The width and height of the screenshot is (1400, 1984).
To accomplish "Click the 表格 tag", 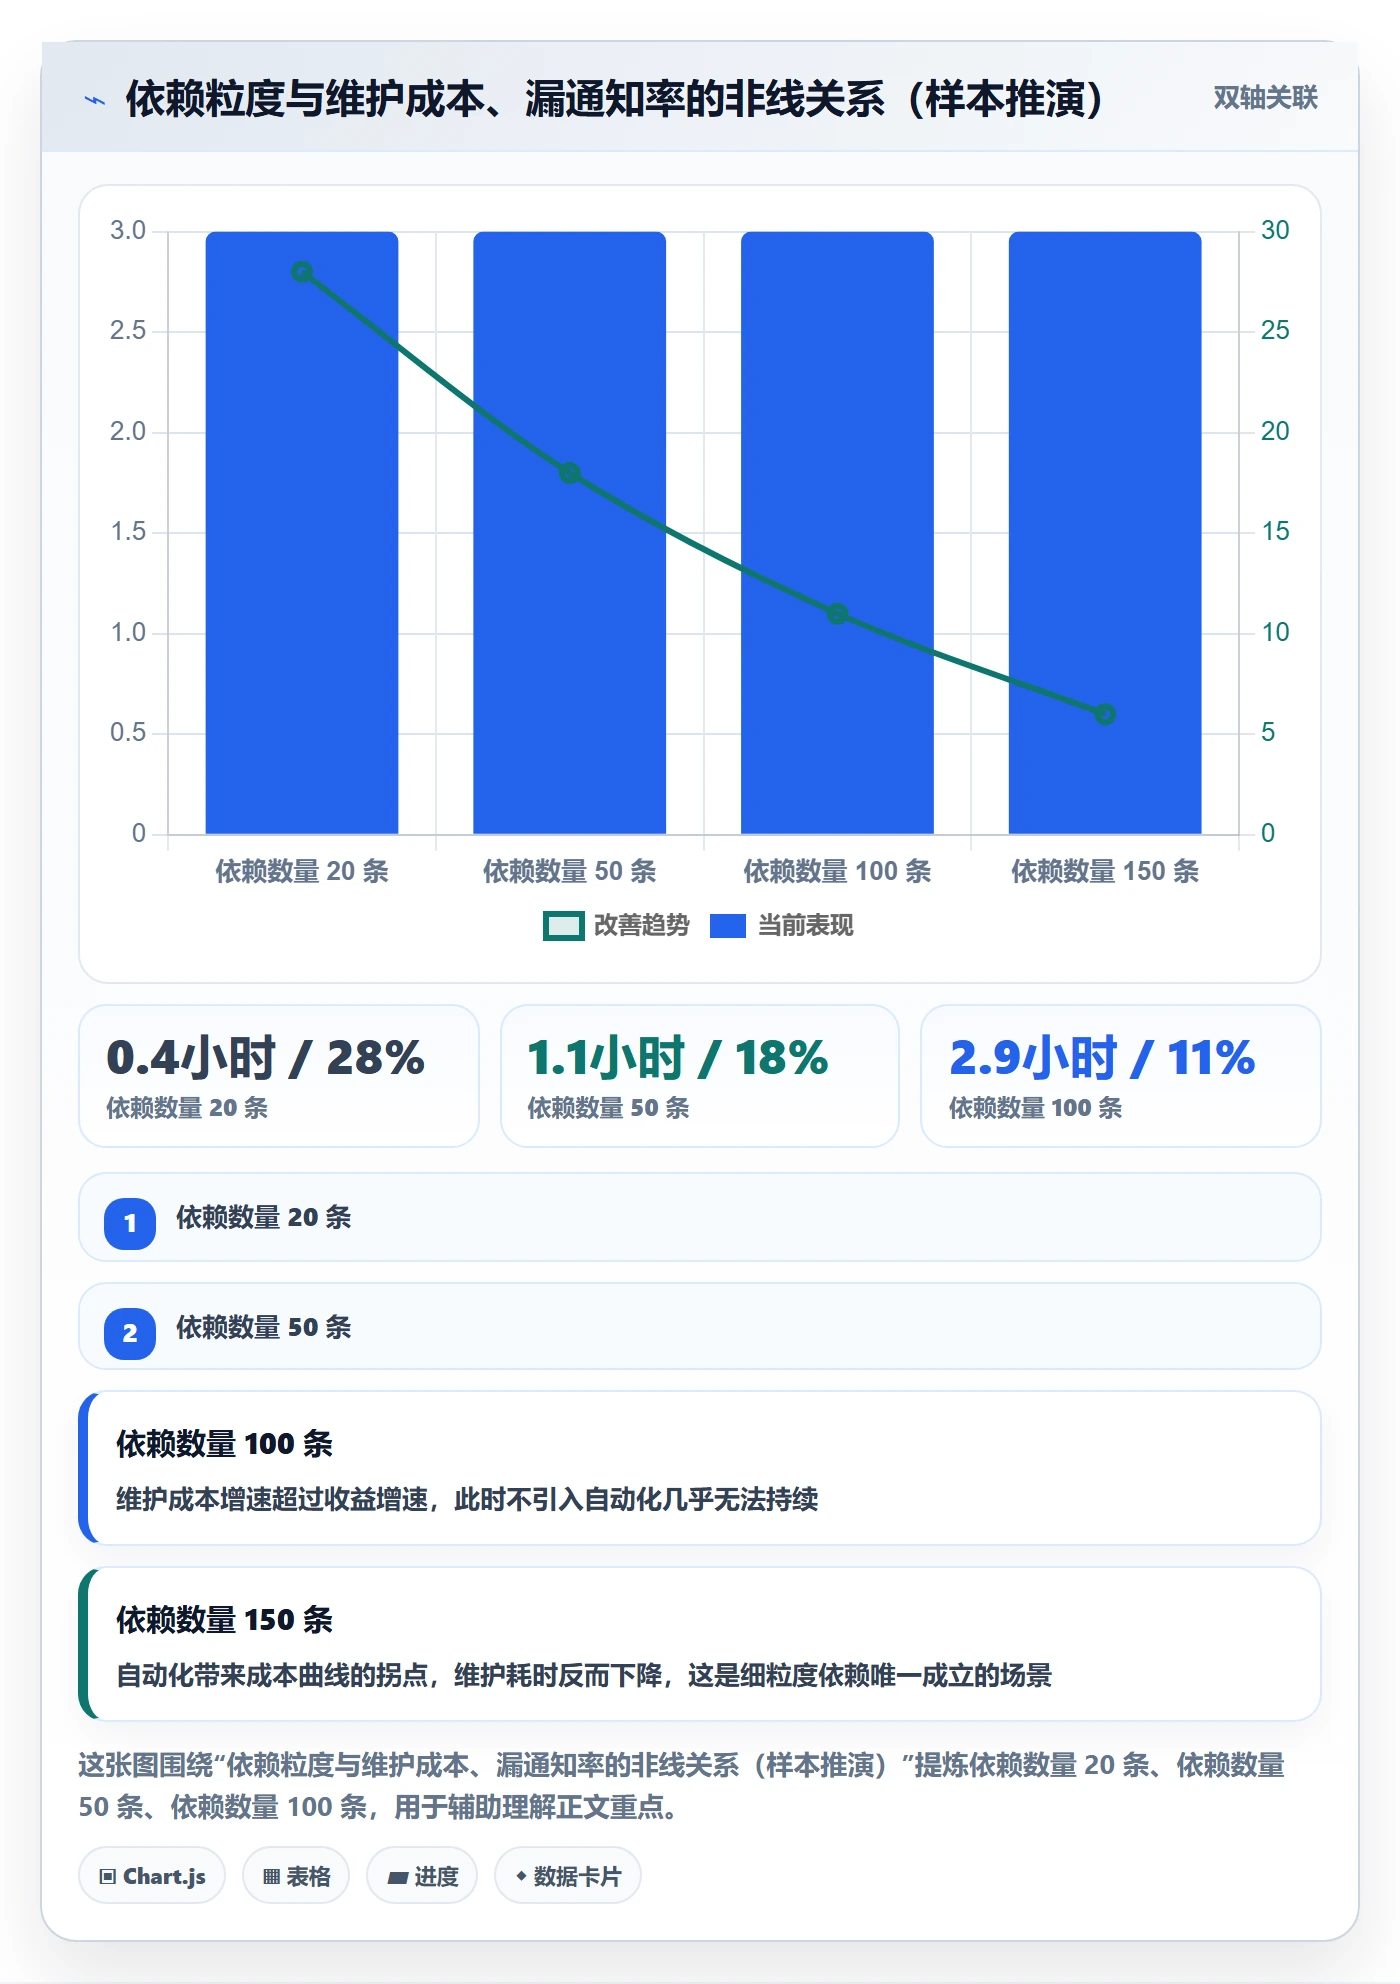I will pos(296,1876).
